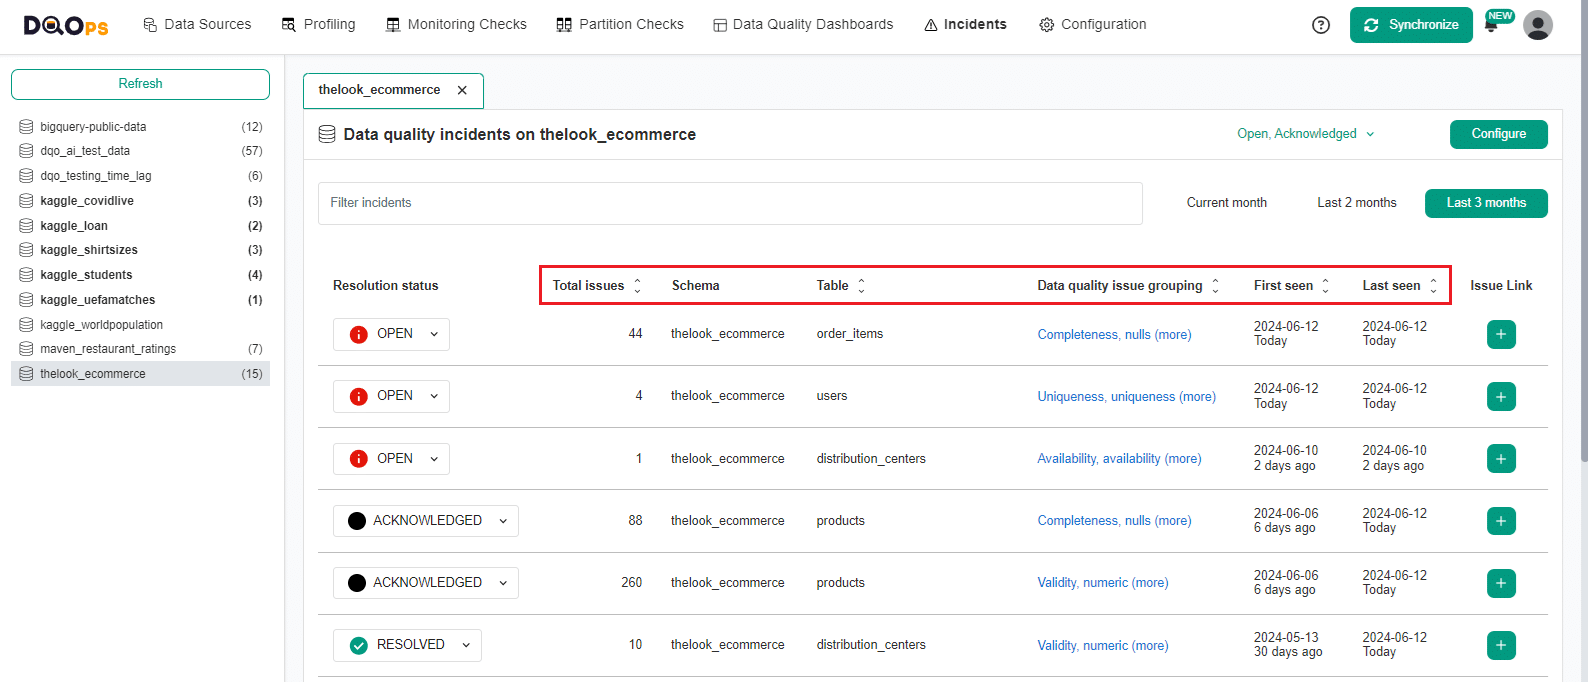Image resolution: width=1588 pixels, height=682 pixels.
Task: Click database icon beside dqo_ai_test_data
Action: point(26,151)
